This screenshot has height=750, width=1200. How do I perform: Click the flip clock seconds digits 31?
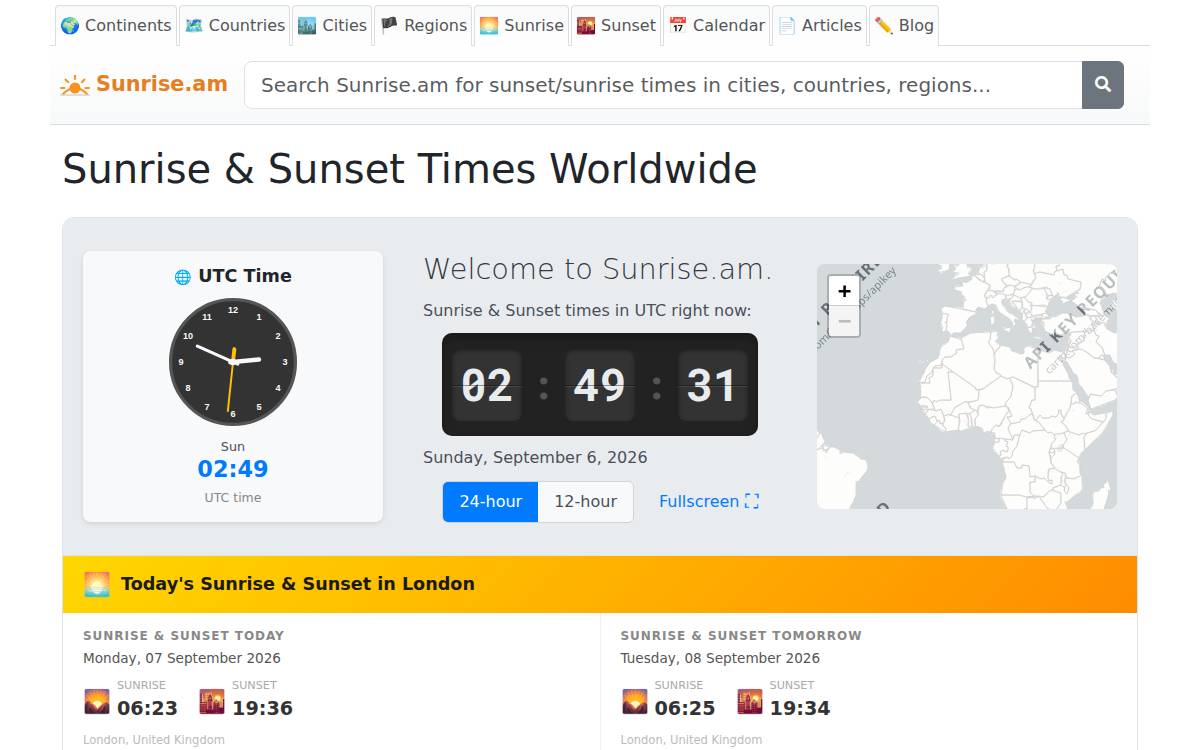(712, 385)
